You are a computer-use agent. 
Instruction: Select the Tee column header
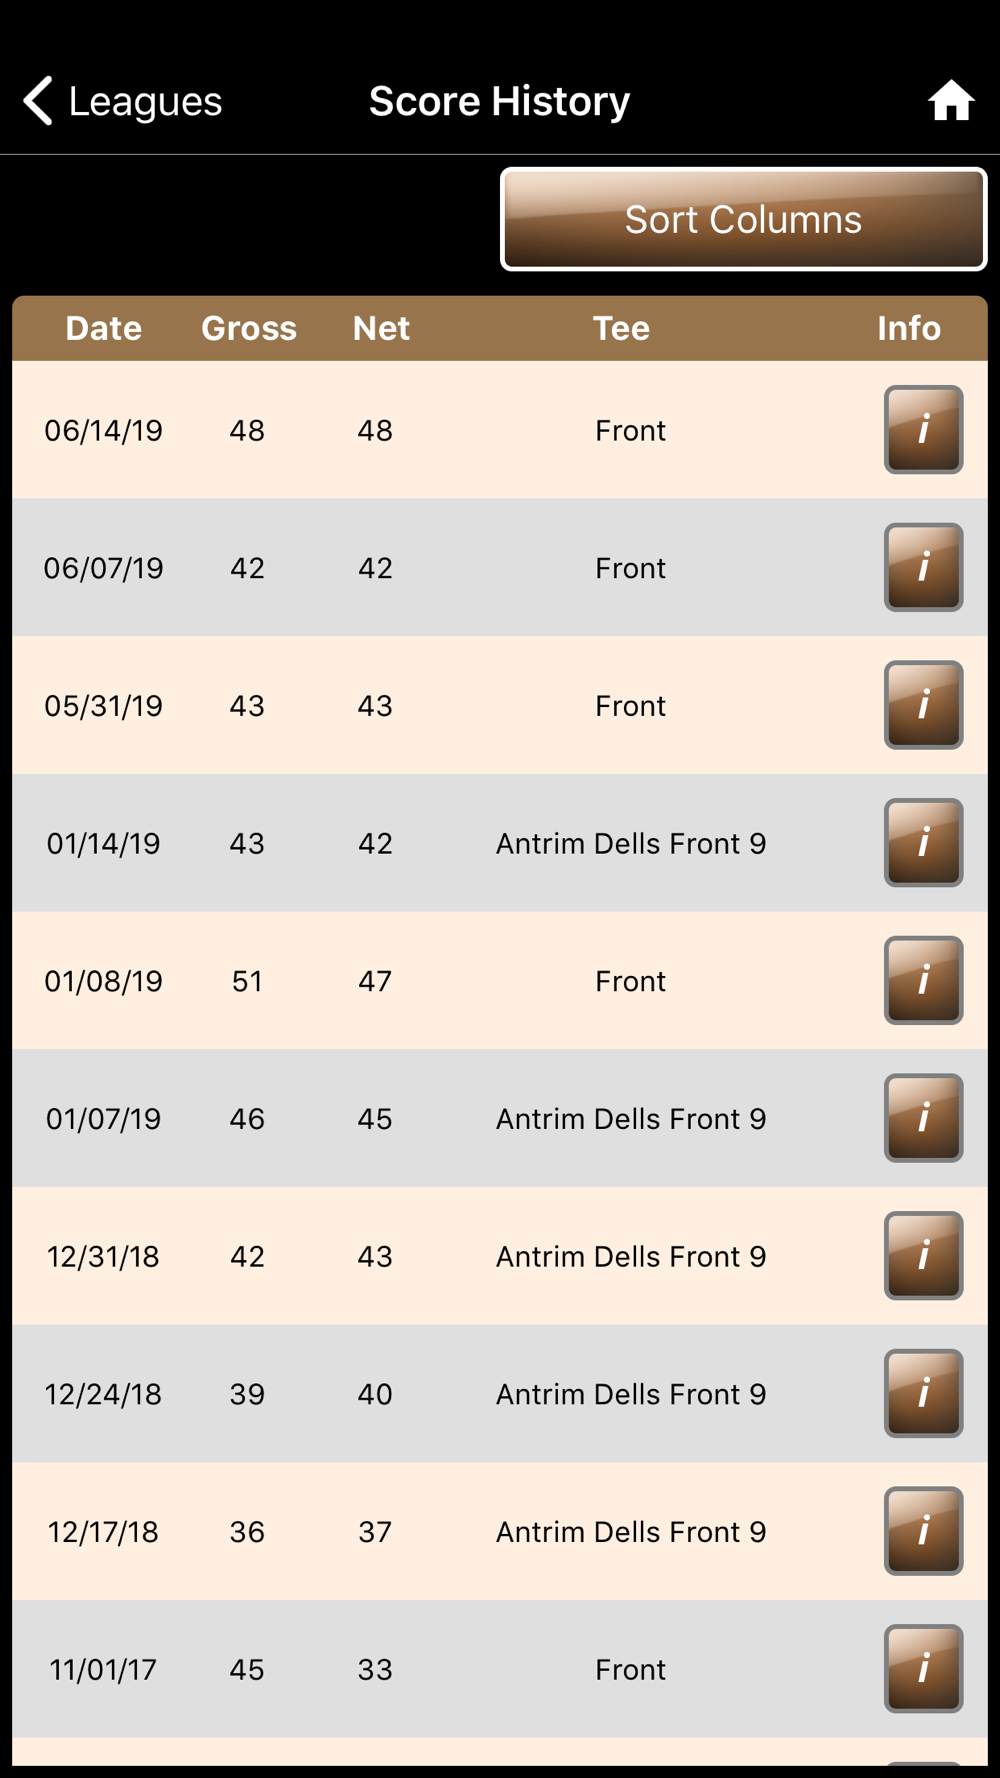click(x=621, y=328)
